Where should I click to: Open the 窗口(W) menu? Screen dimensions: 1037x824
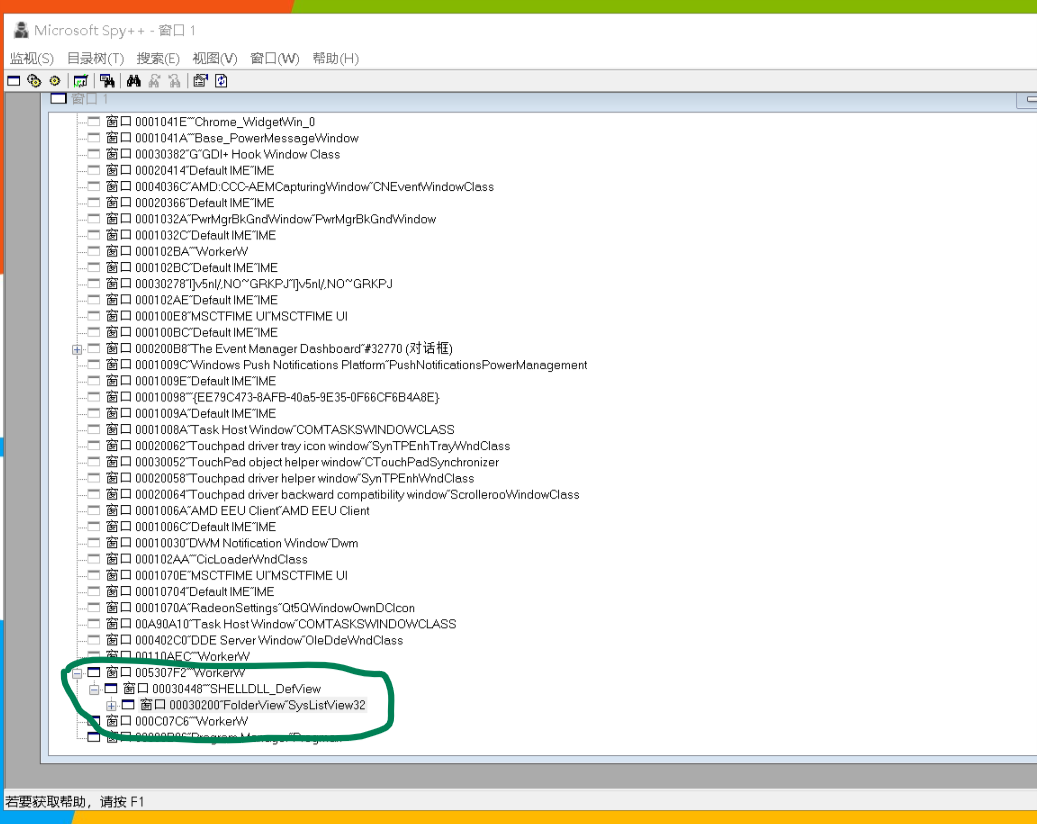[x=274, y=58]
